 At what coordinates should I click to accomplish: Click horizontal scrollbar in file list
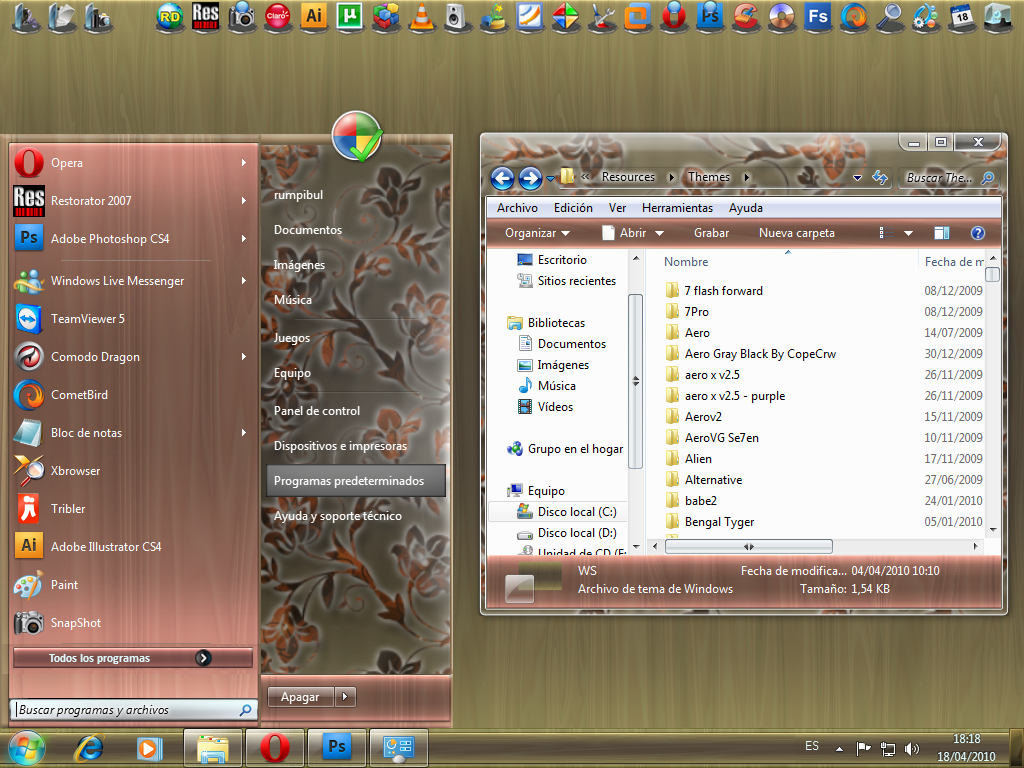tap(748, 547)
